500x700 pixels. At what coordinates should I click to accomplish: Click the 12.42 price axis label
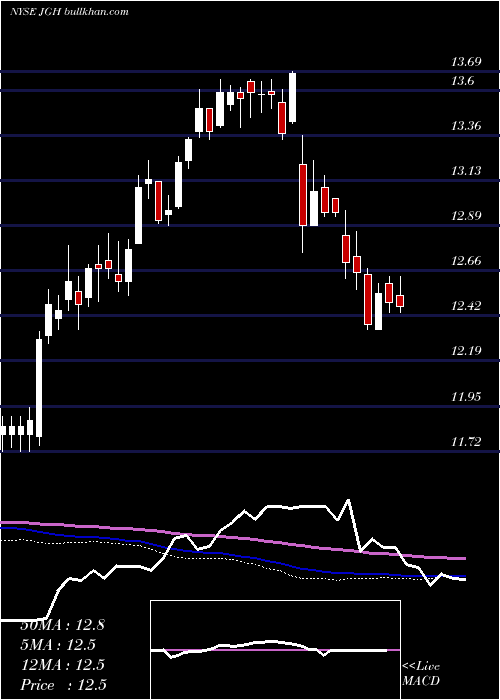466,306
